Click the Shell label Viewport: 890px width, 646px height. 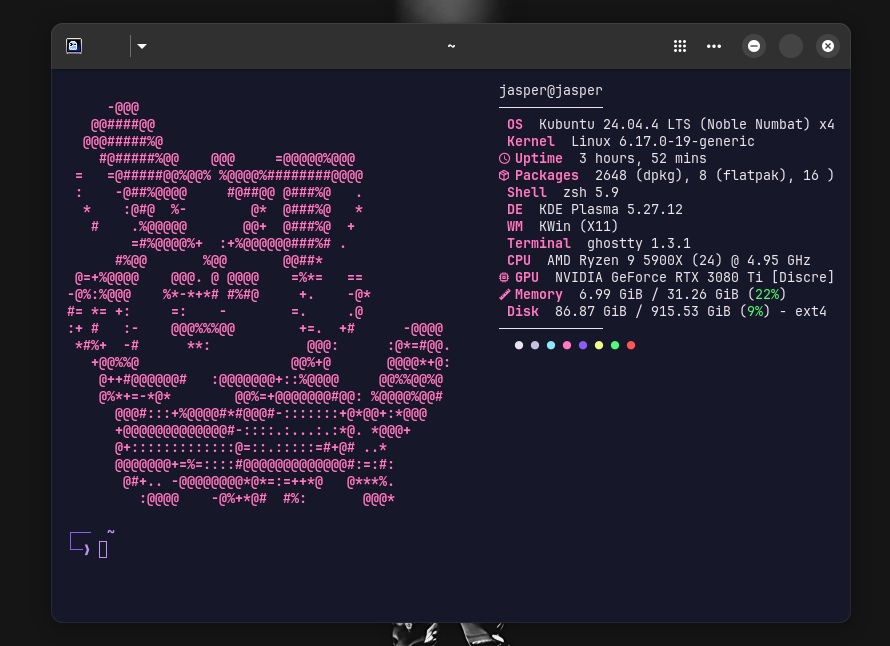[527, 192]
